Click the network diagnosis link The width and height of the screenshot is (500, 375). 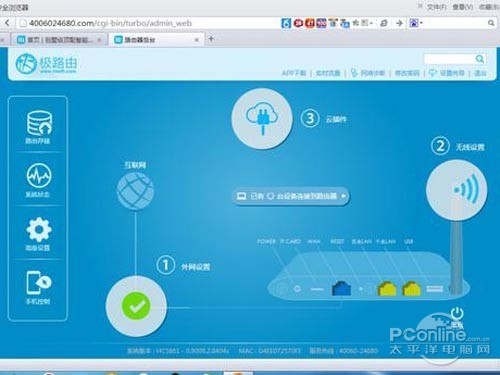click(x=368, y=73)
